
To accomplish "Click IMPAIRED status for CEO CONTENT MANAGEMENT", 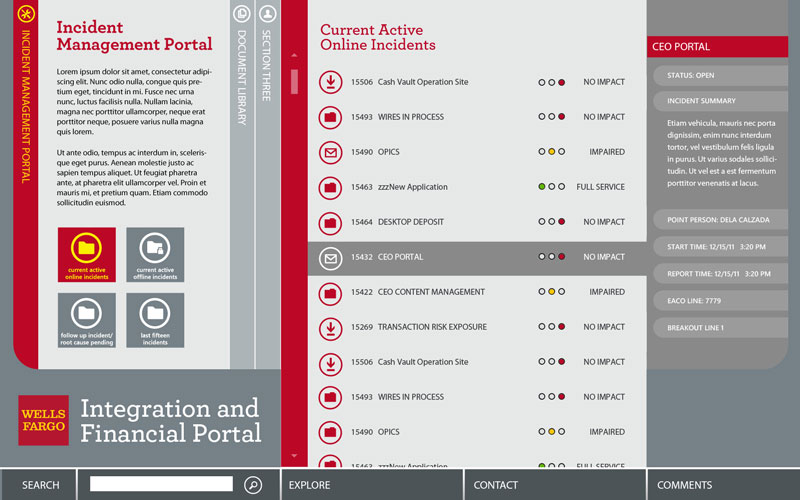I will pyautogui.click(x=607, y=292).
